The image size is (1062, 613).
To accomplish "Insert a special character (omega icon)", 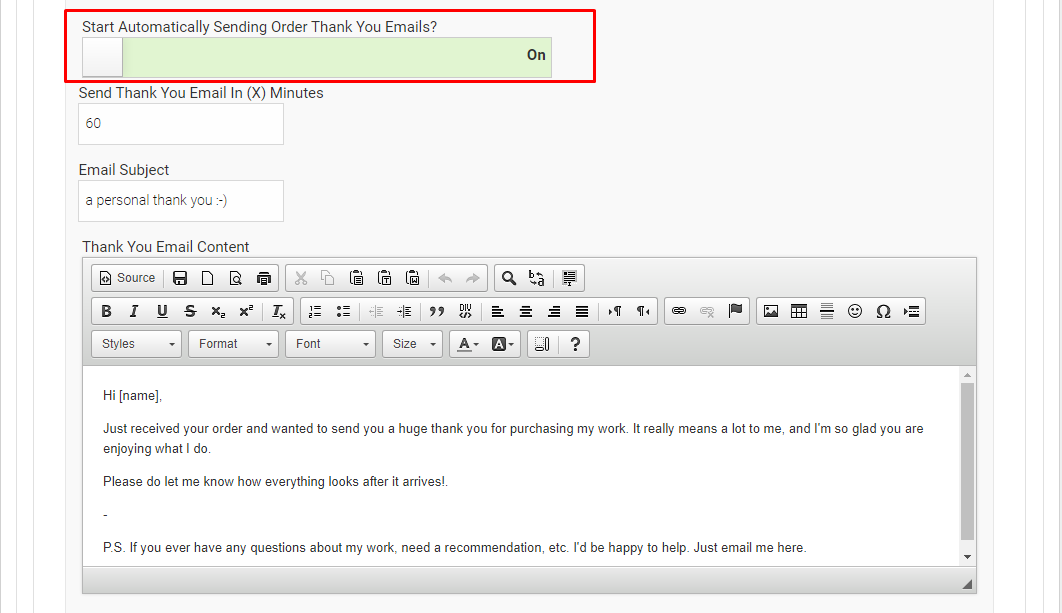I will [x=883, y=310].
